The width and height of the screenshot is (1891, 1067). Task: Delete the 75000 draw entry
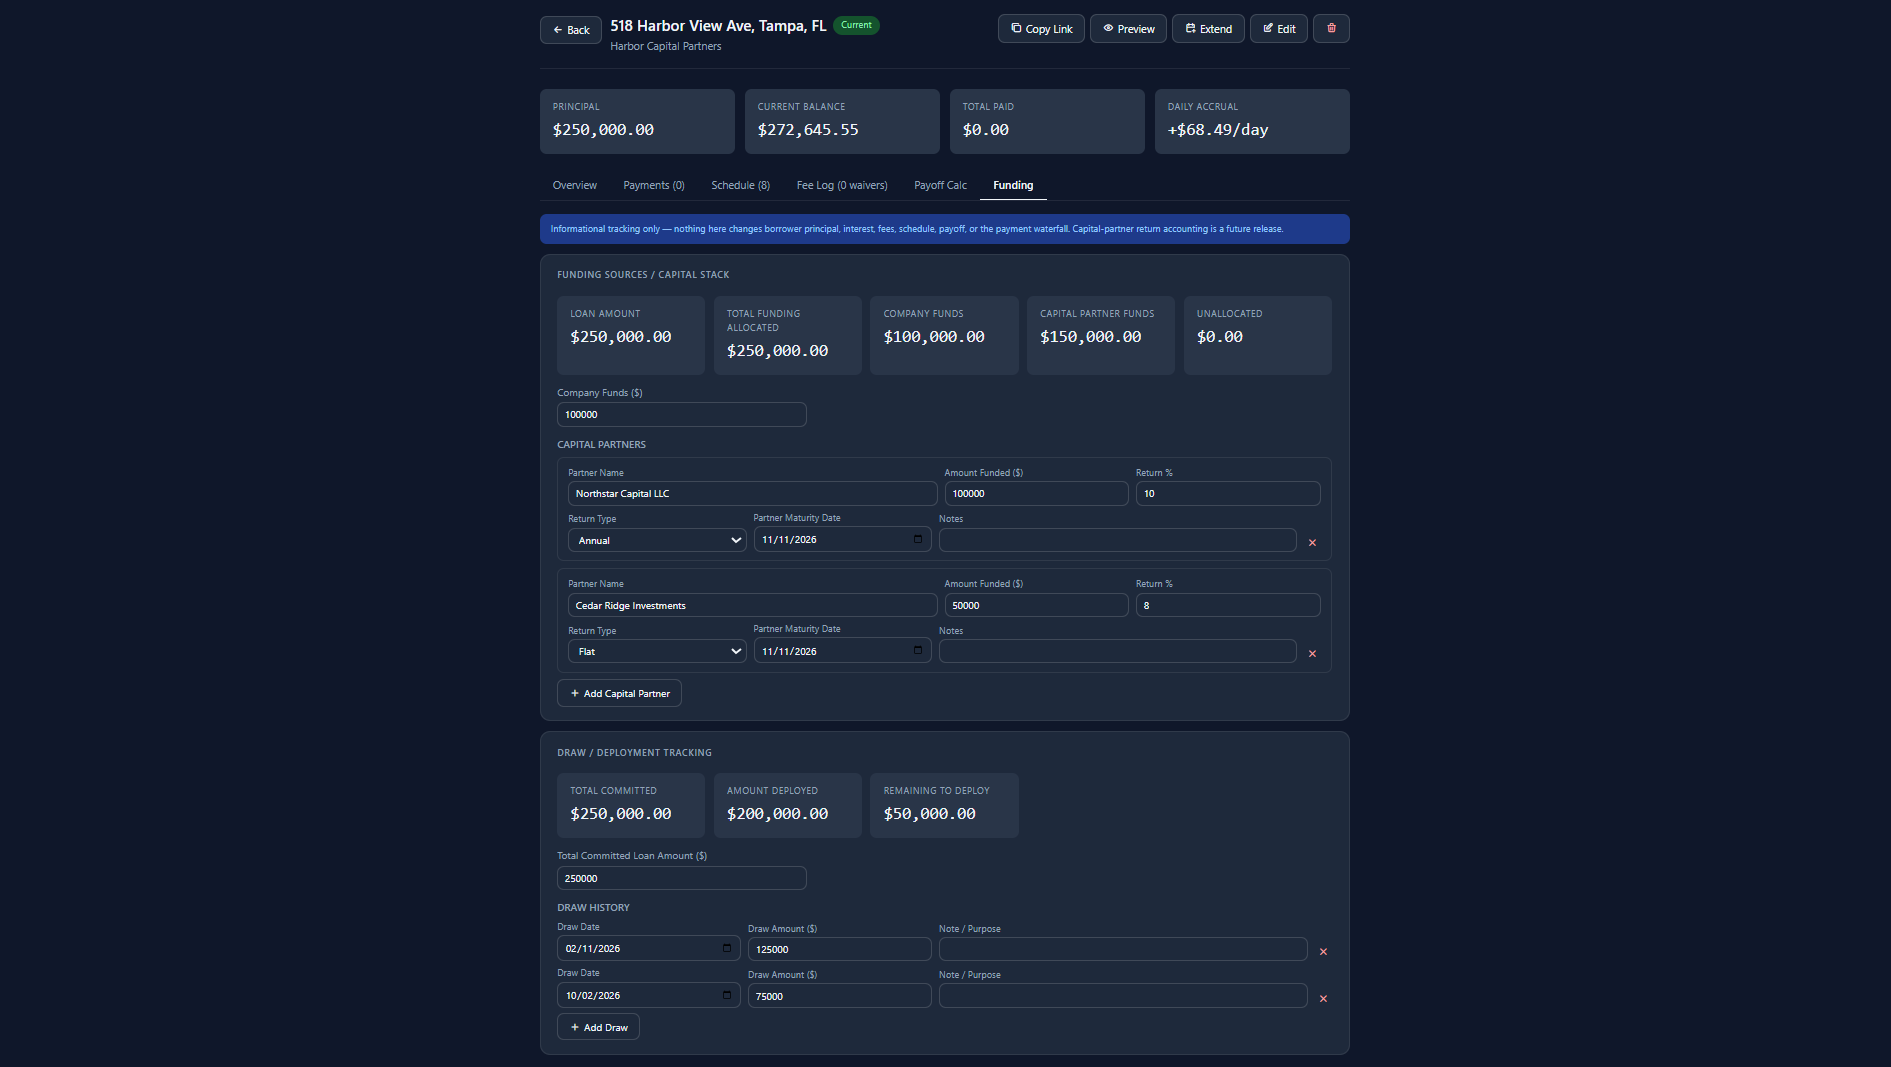pyautogui.click(x=1323, y=999)
